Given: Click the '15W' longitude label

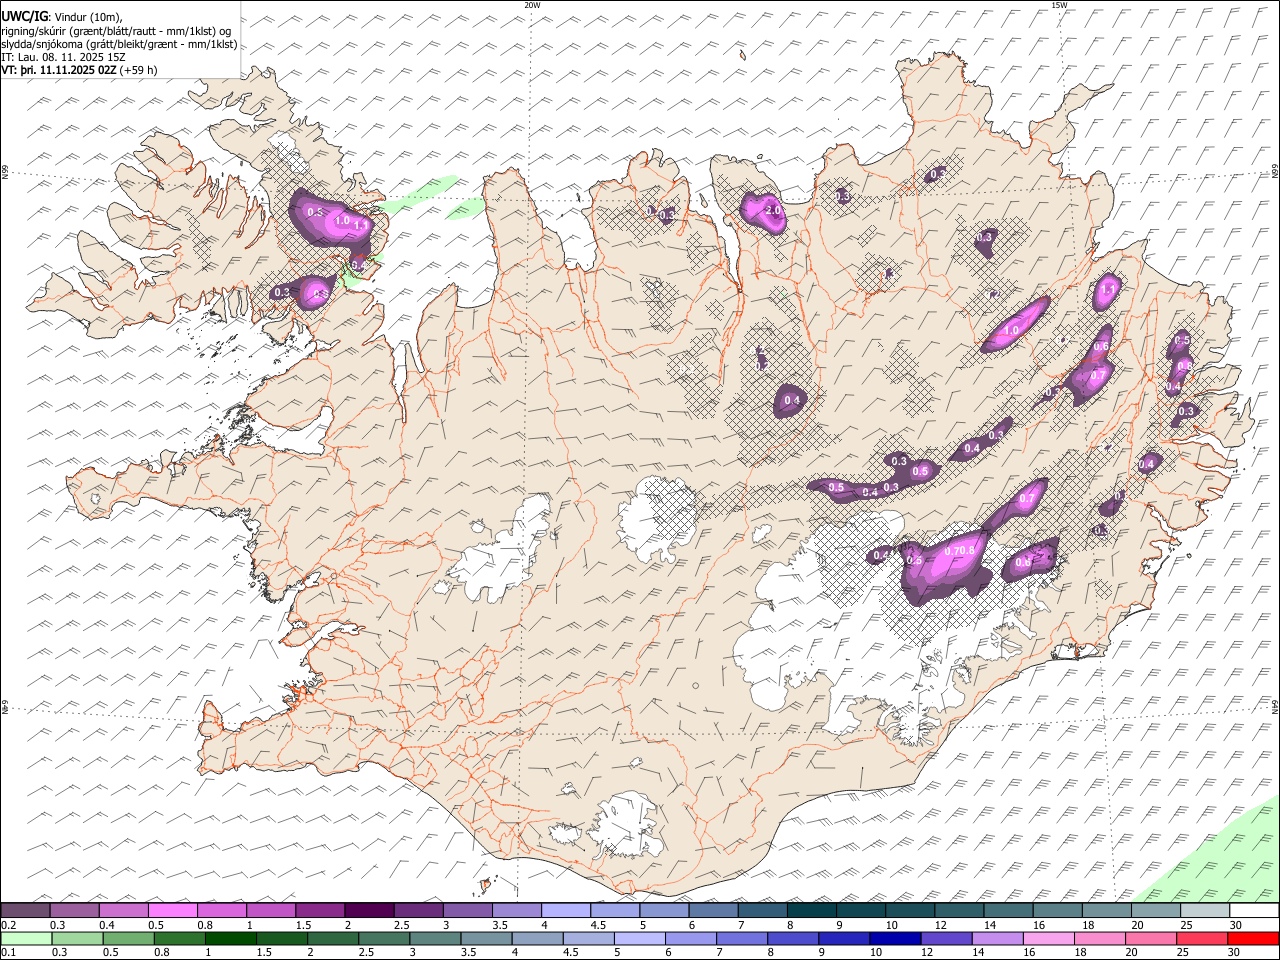Looking at the screenshot, I should click(1059, 5).
